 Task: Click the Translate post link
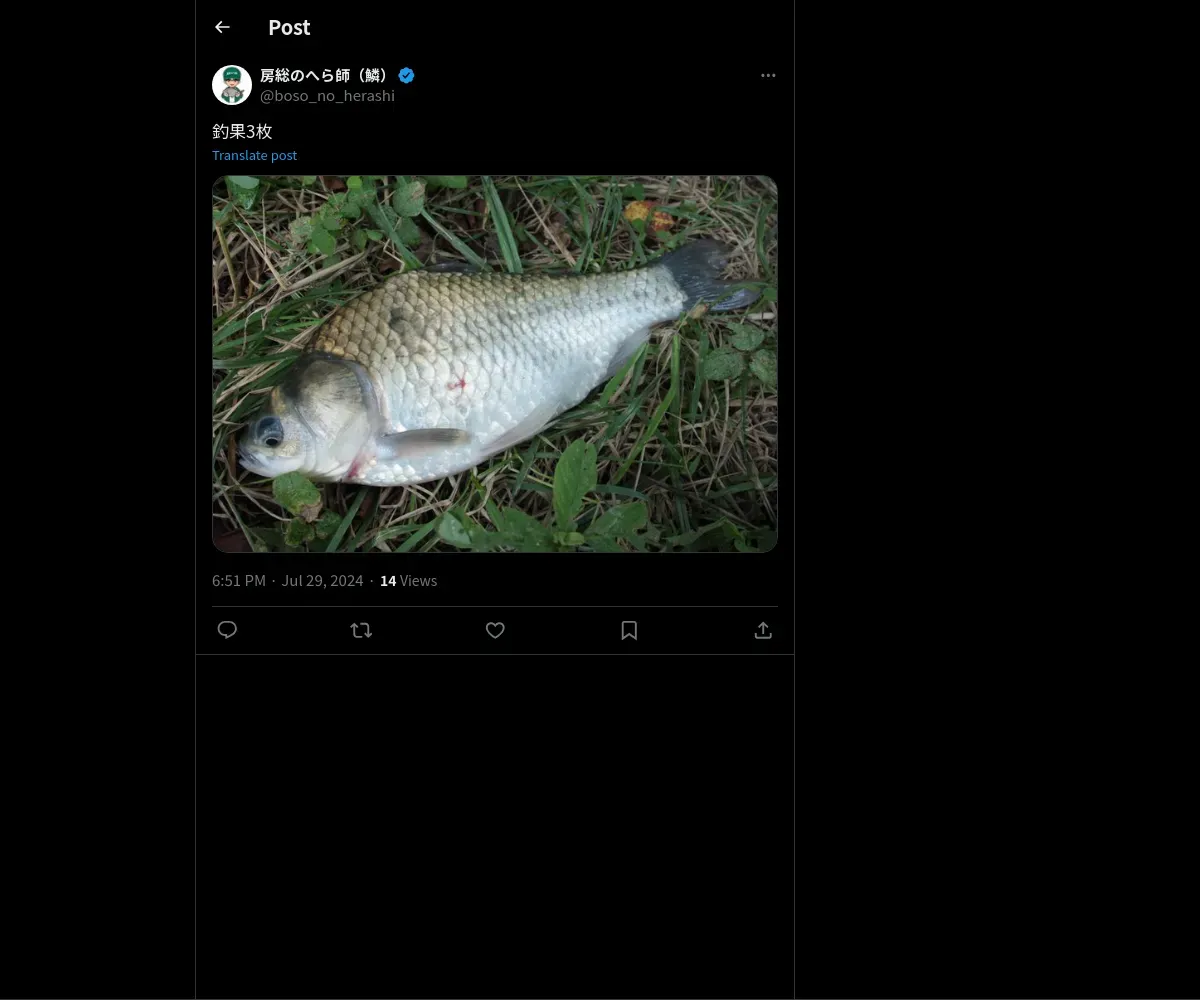pyautogui.click(x=254, y=155)
